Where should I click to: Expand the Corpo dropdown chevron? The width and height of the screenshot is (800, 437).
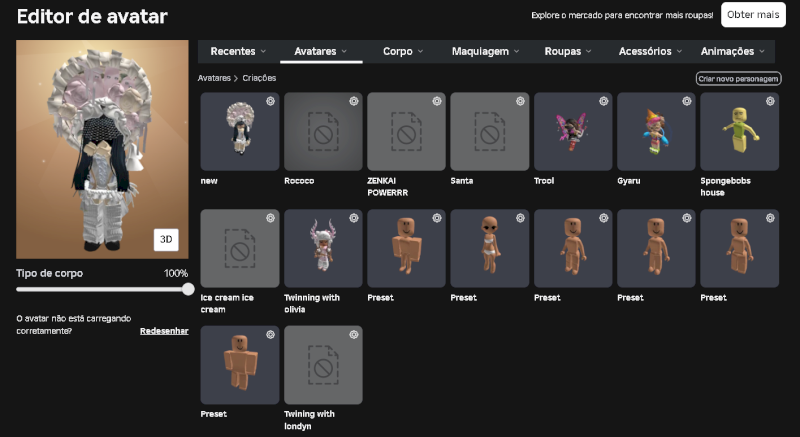tap(420, 52)
